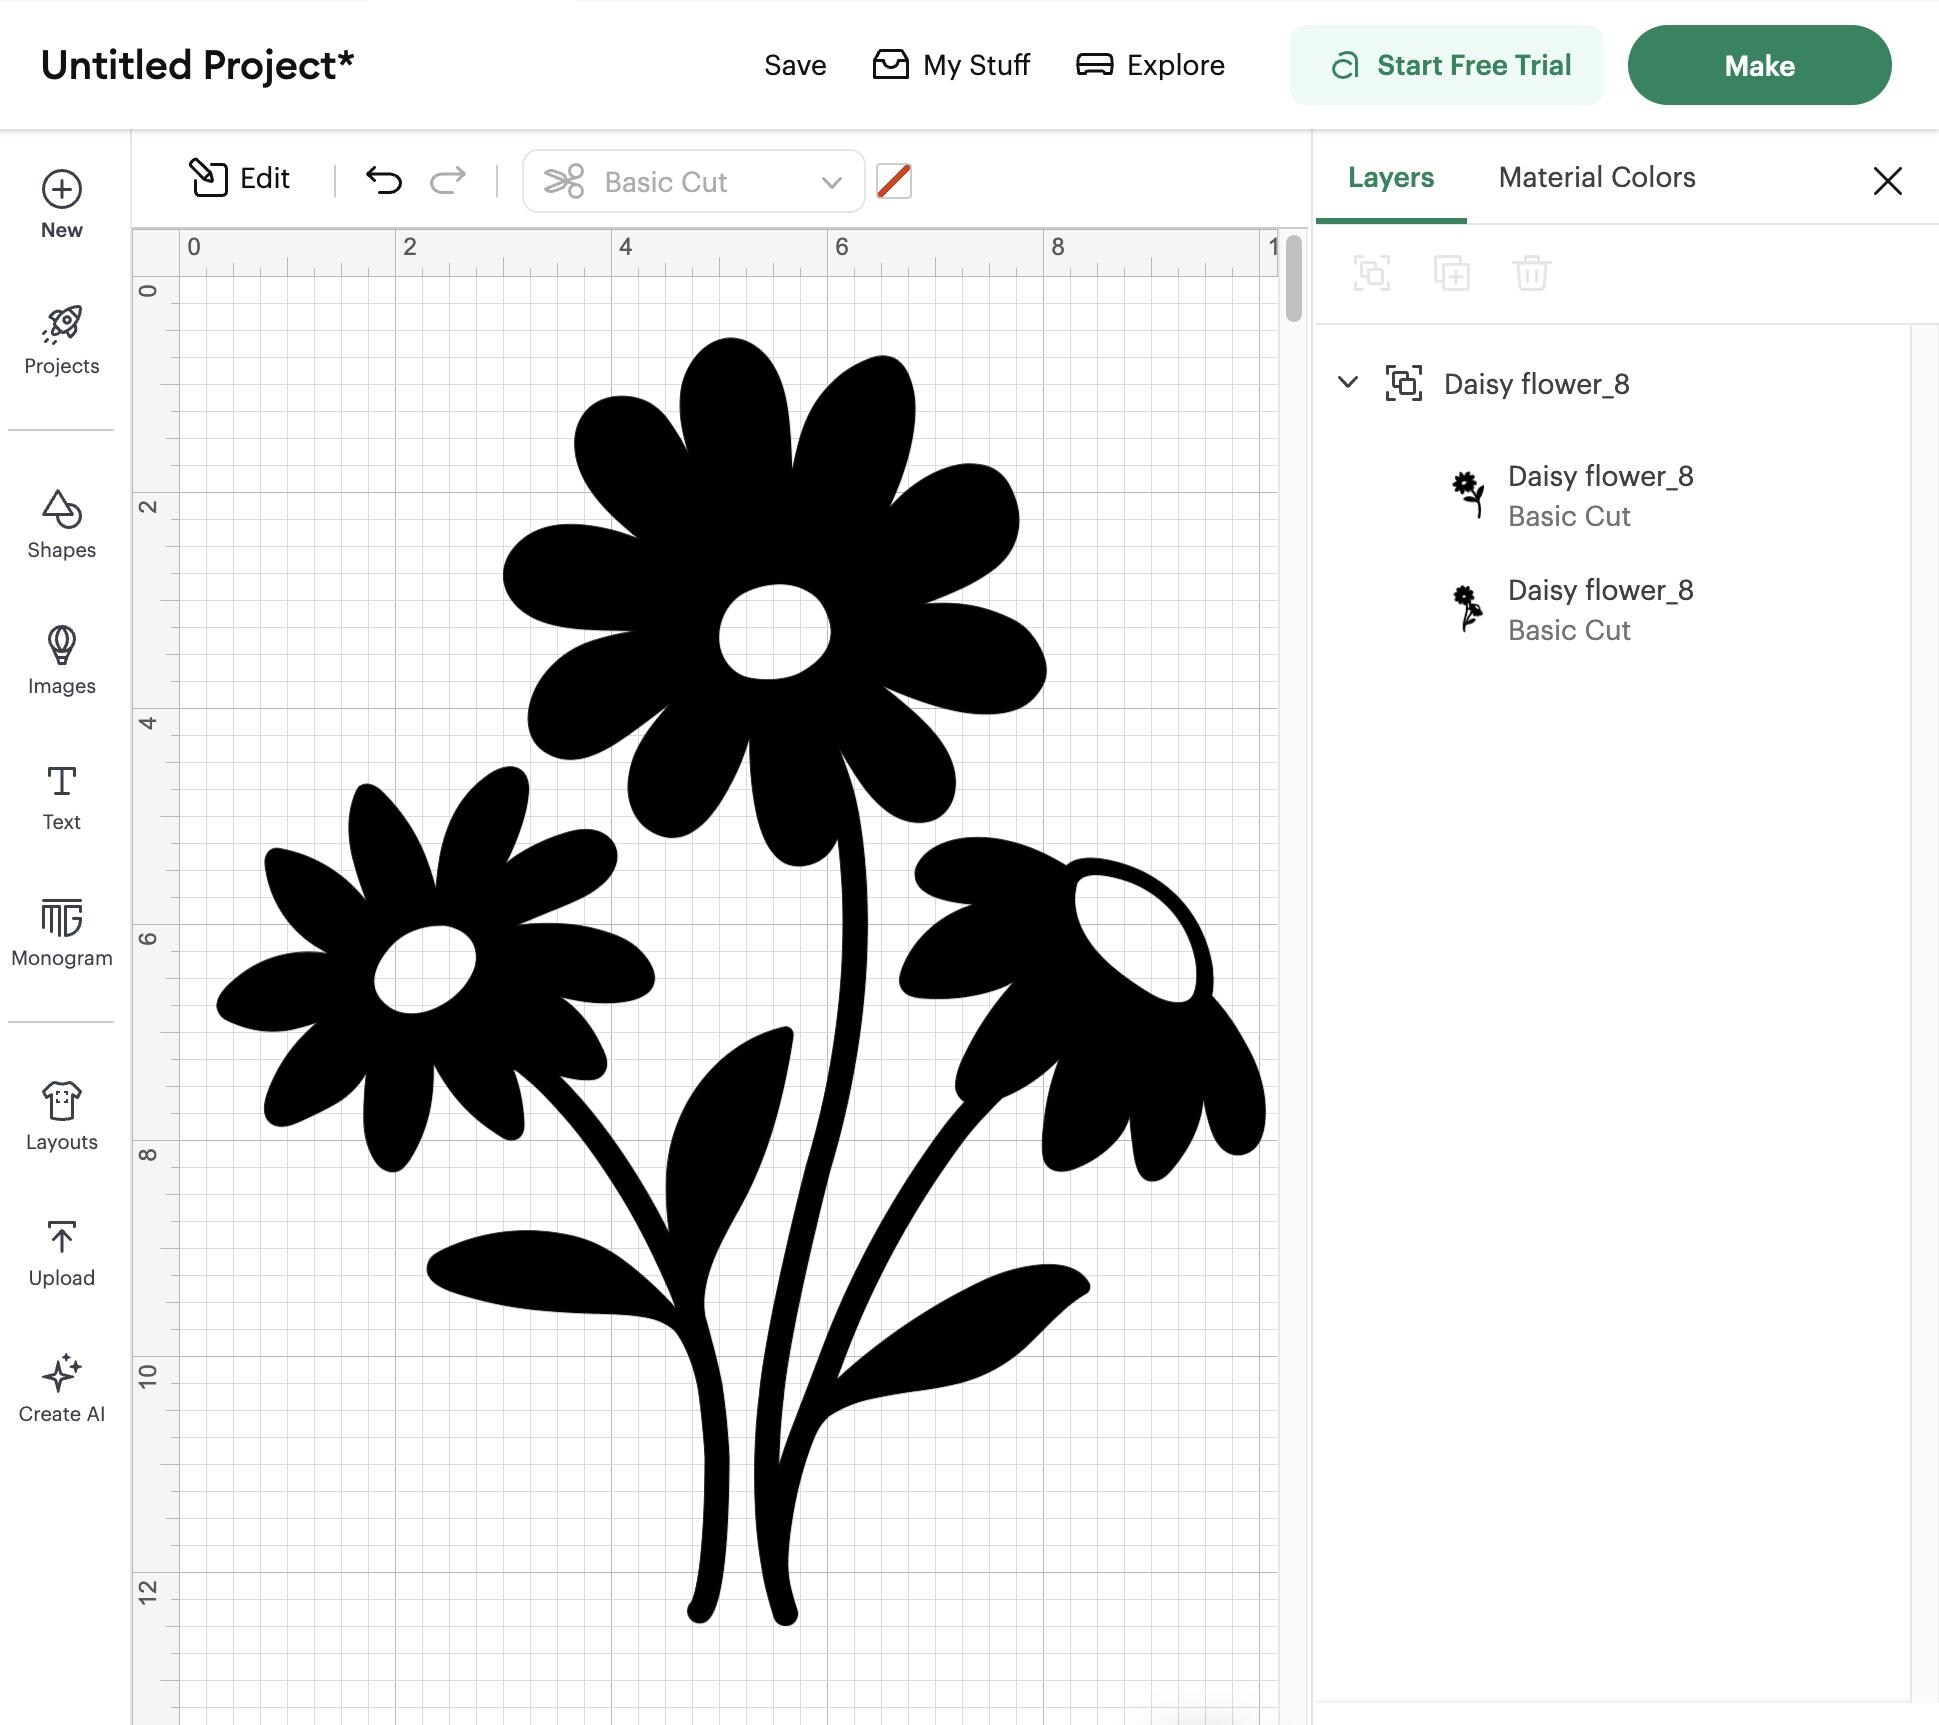The image size is (1939, 1725).
Task: Open the Images library
Action: pyautogui.click(x=61, y=660)
